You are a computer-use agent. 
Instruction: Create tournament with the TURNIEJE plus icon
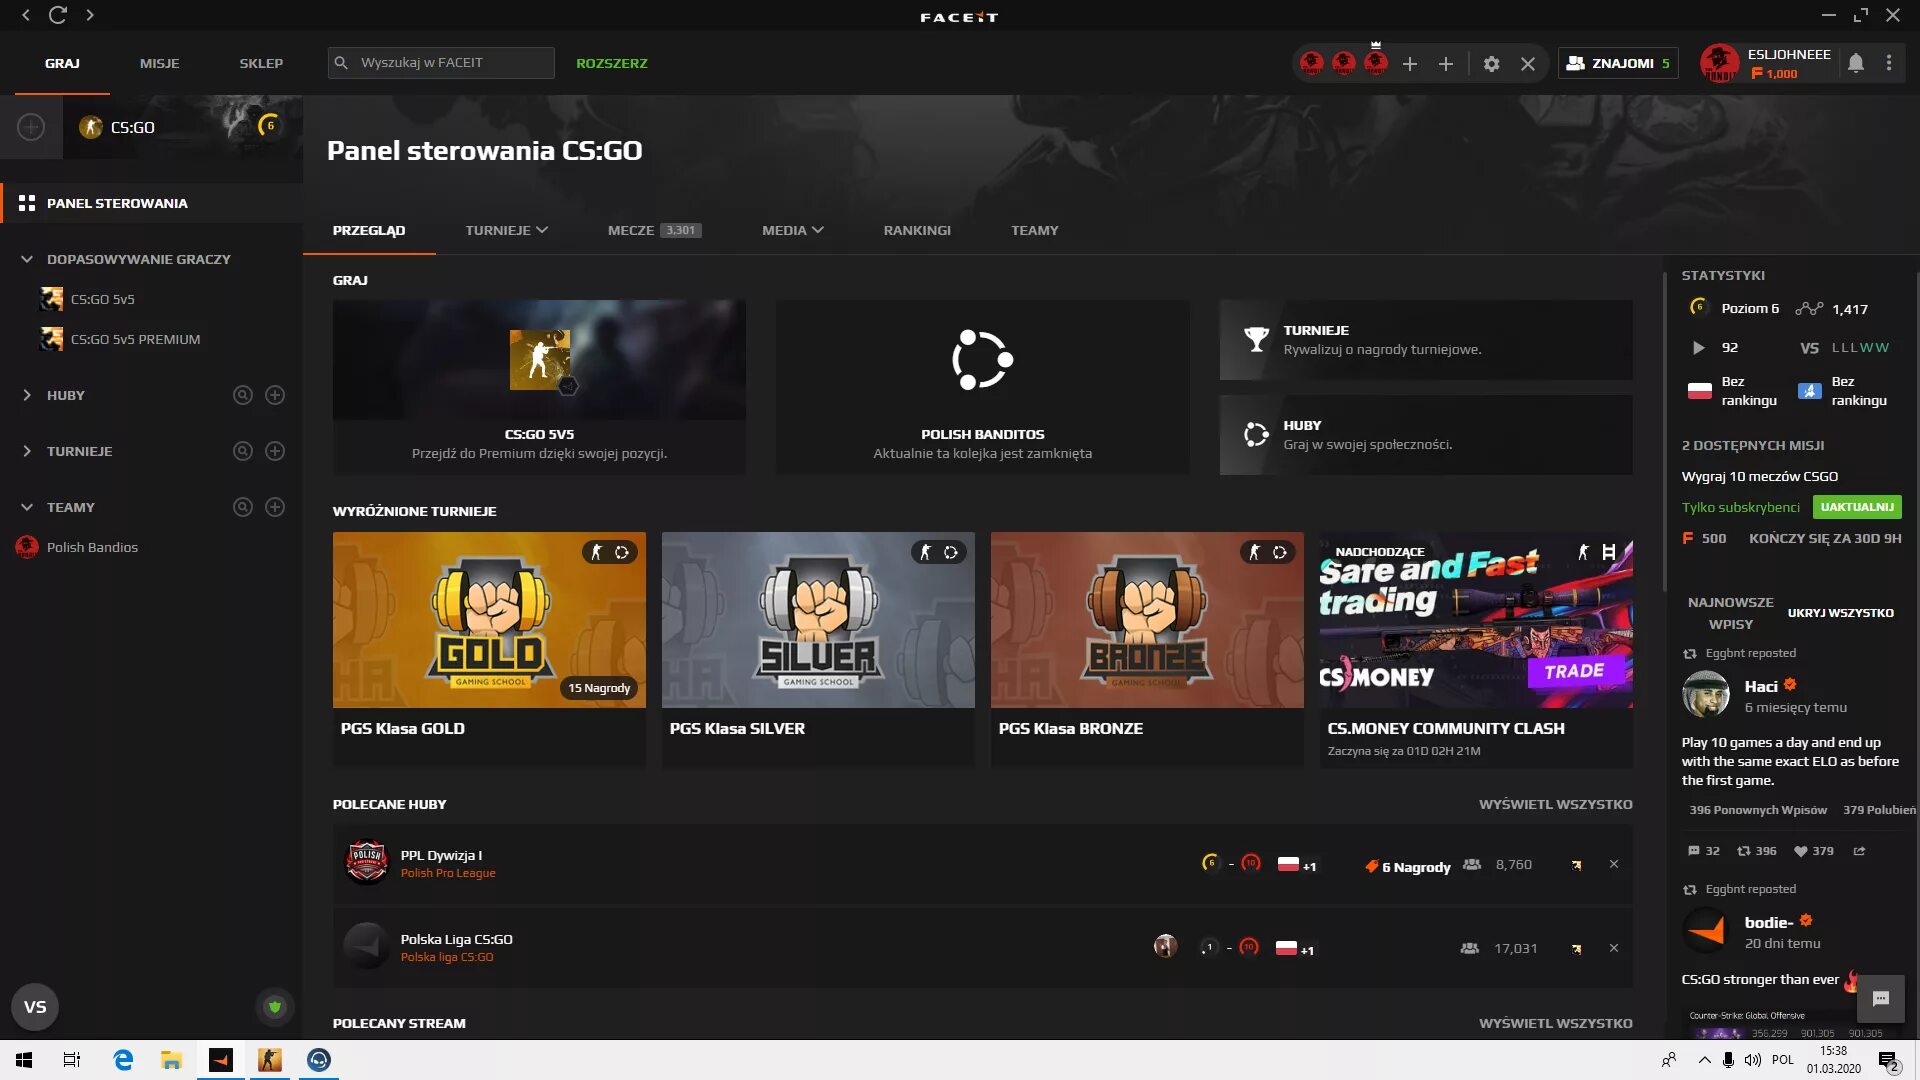click(x=275, y=451)
